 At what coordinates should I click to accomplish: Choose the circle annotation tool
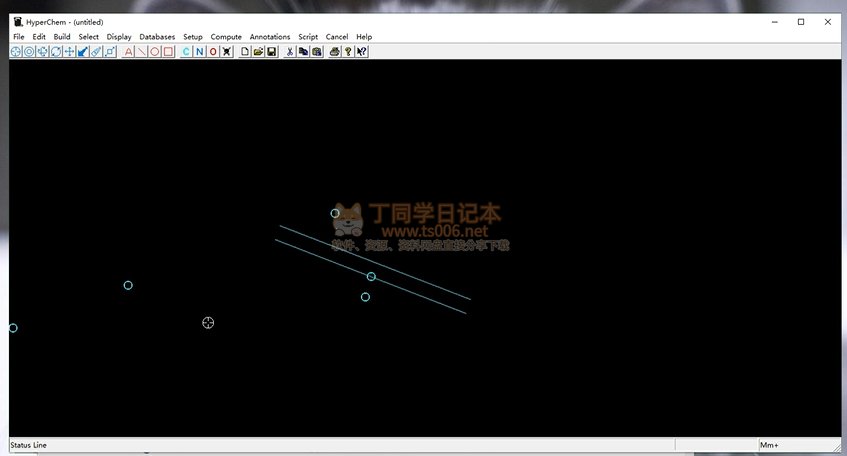(155, 51)
